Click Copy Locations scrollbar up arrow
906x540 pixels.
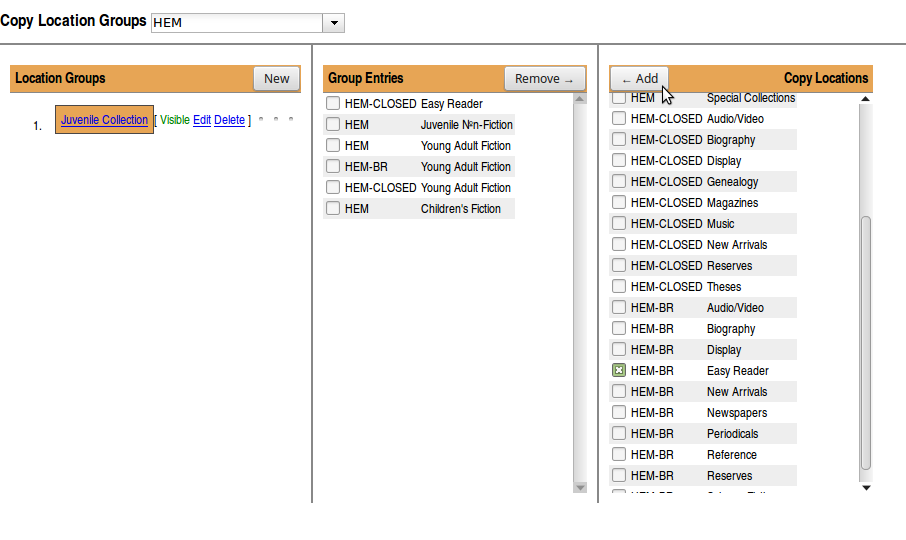tap(866, 99)
